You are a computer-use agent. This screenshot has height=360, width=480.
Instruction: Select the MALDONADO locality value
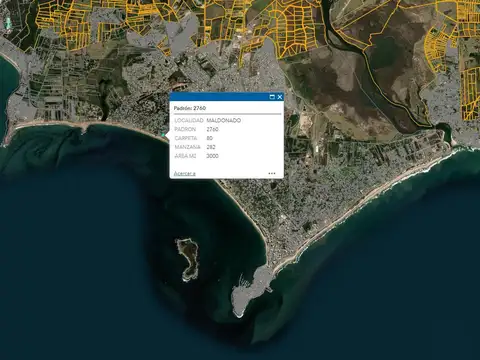(224, 120)
